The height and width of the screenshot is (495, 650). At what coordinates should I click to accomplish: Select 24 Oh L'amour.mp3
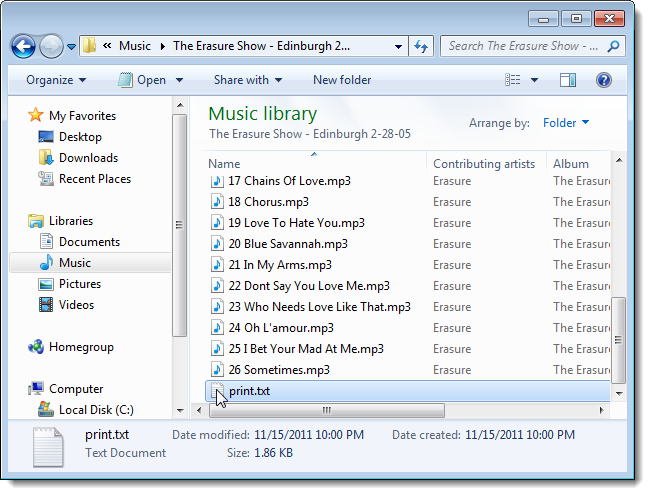281,328
